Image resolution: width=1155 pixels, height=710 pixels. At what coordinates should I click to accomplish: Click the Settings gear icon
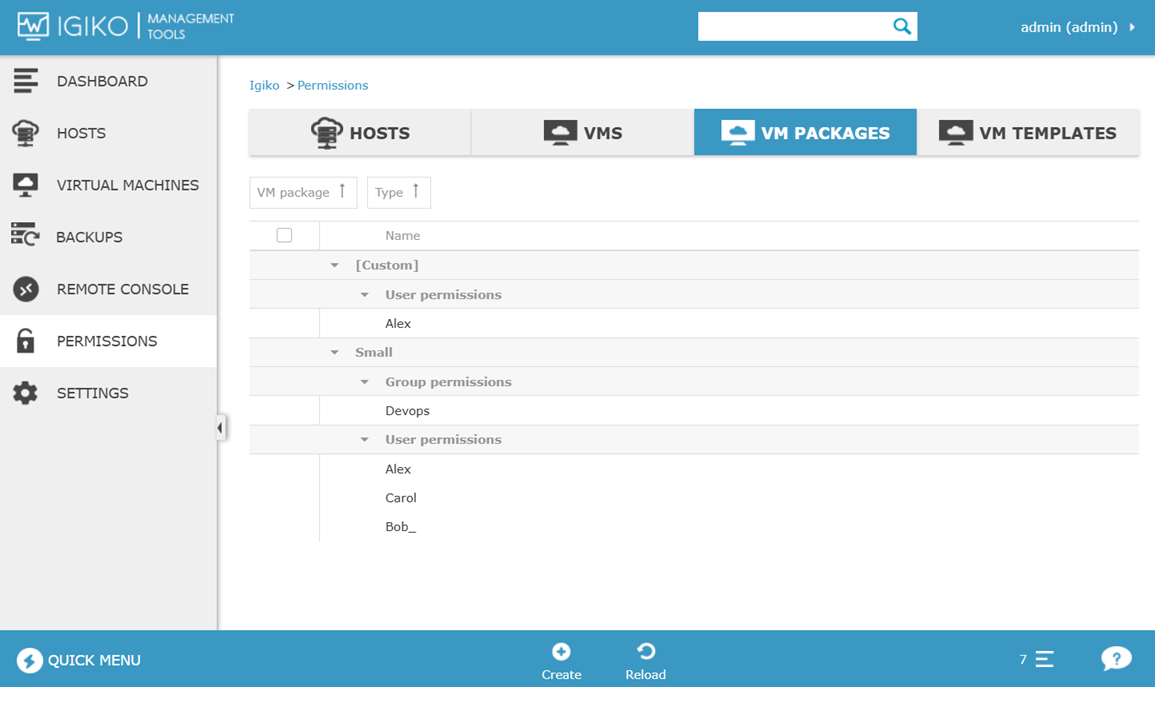point(26,393)
